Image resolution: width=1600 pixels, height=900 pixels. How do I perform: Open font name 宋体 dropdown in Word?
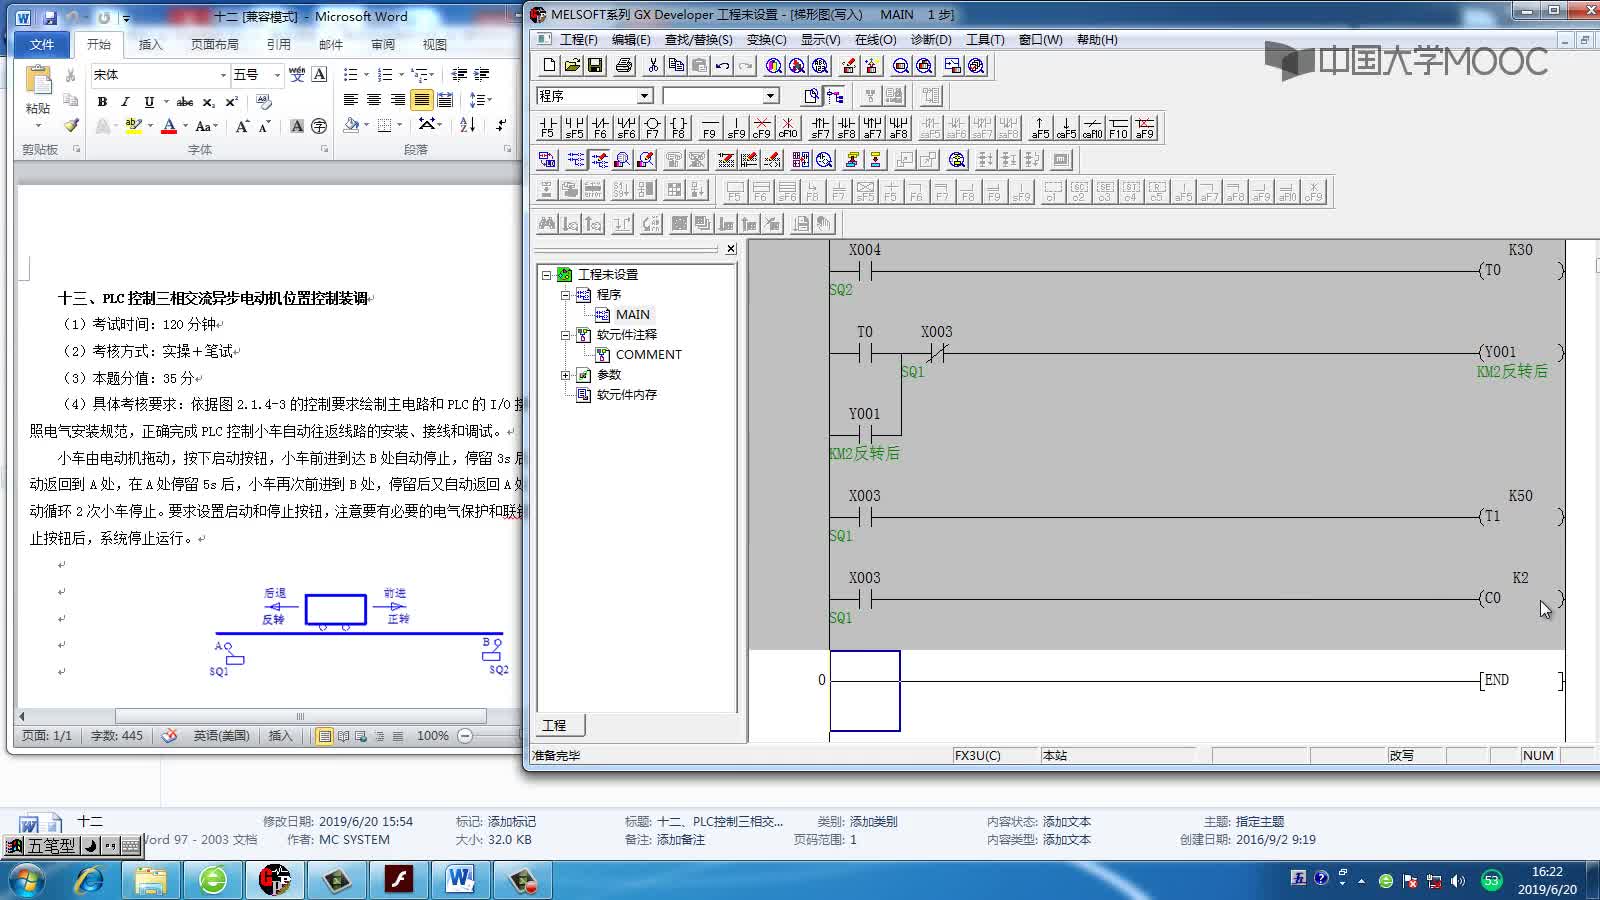click(223, 75)
